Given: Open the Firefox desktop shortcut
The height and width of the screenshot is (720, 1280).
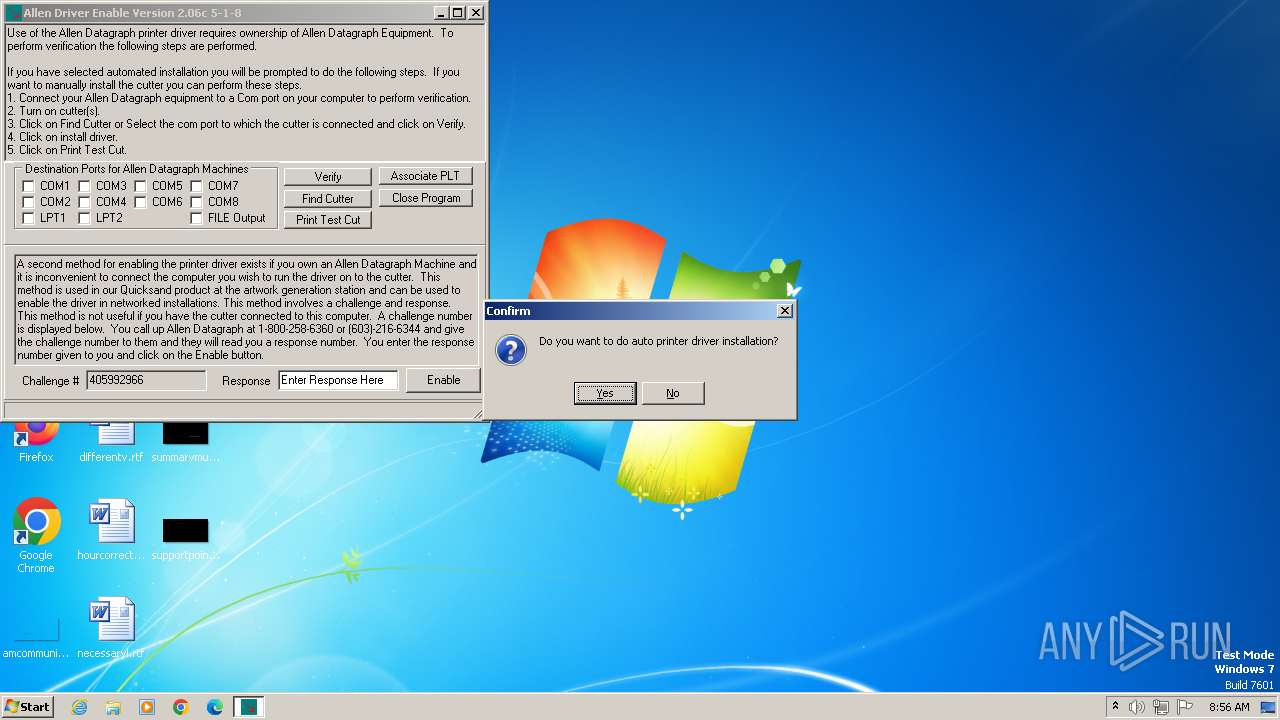Looking at the screenshot, I should tap(36, 441).
